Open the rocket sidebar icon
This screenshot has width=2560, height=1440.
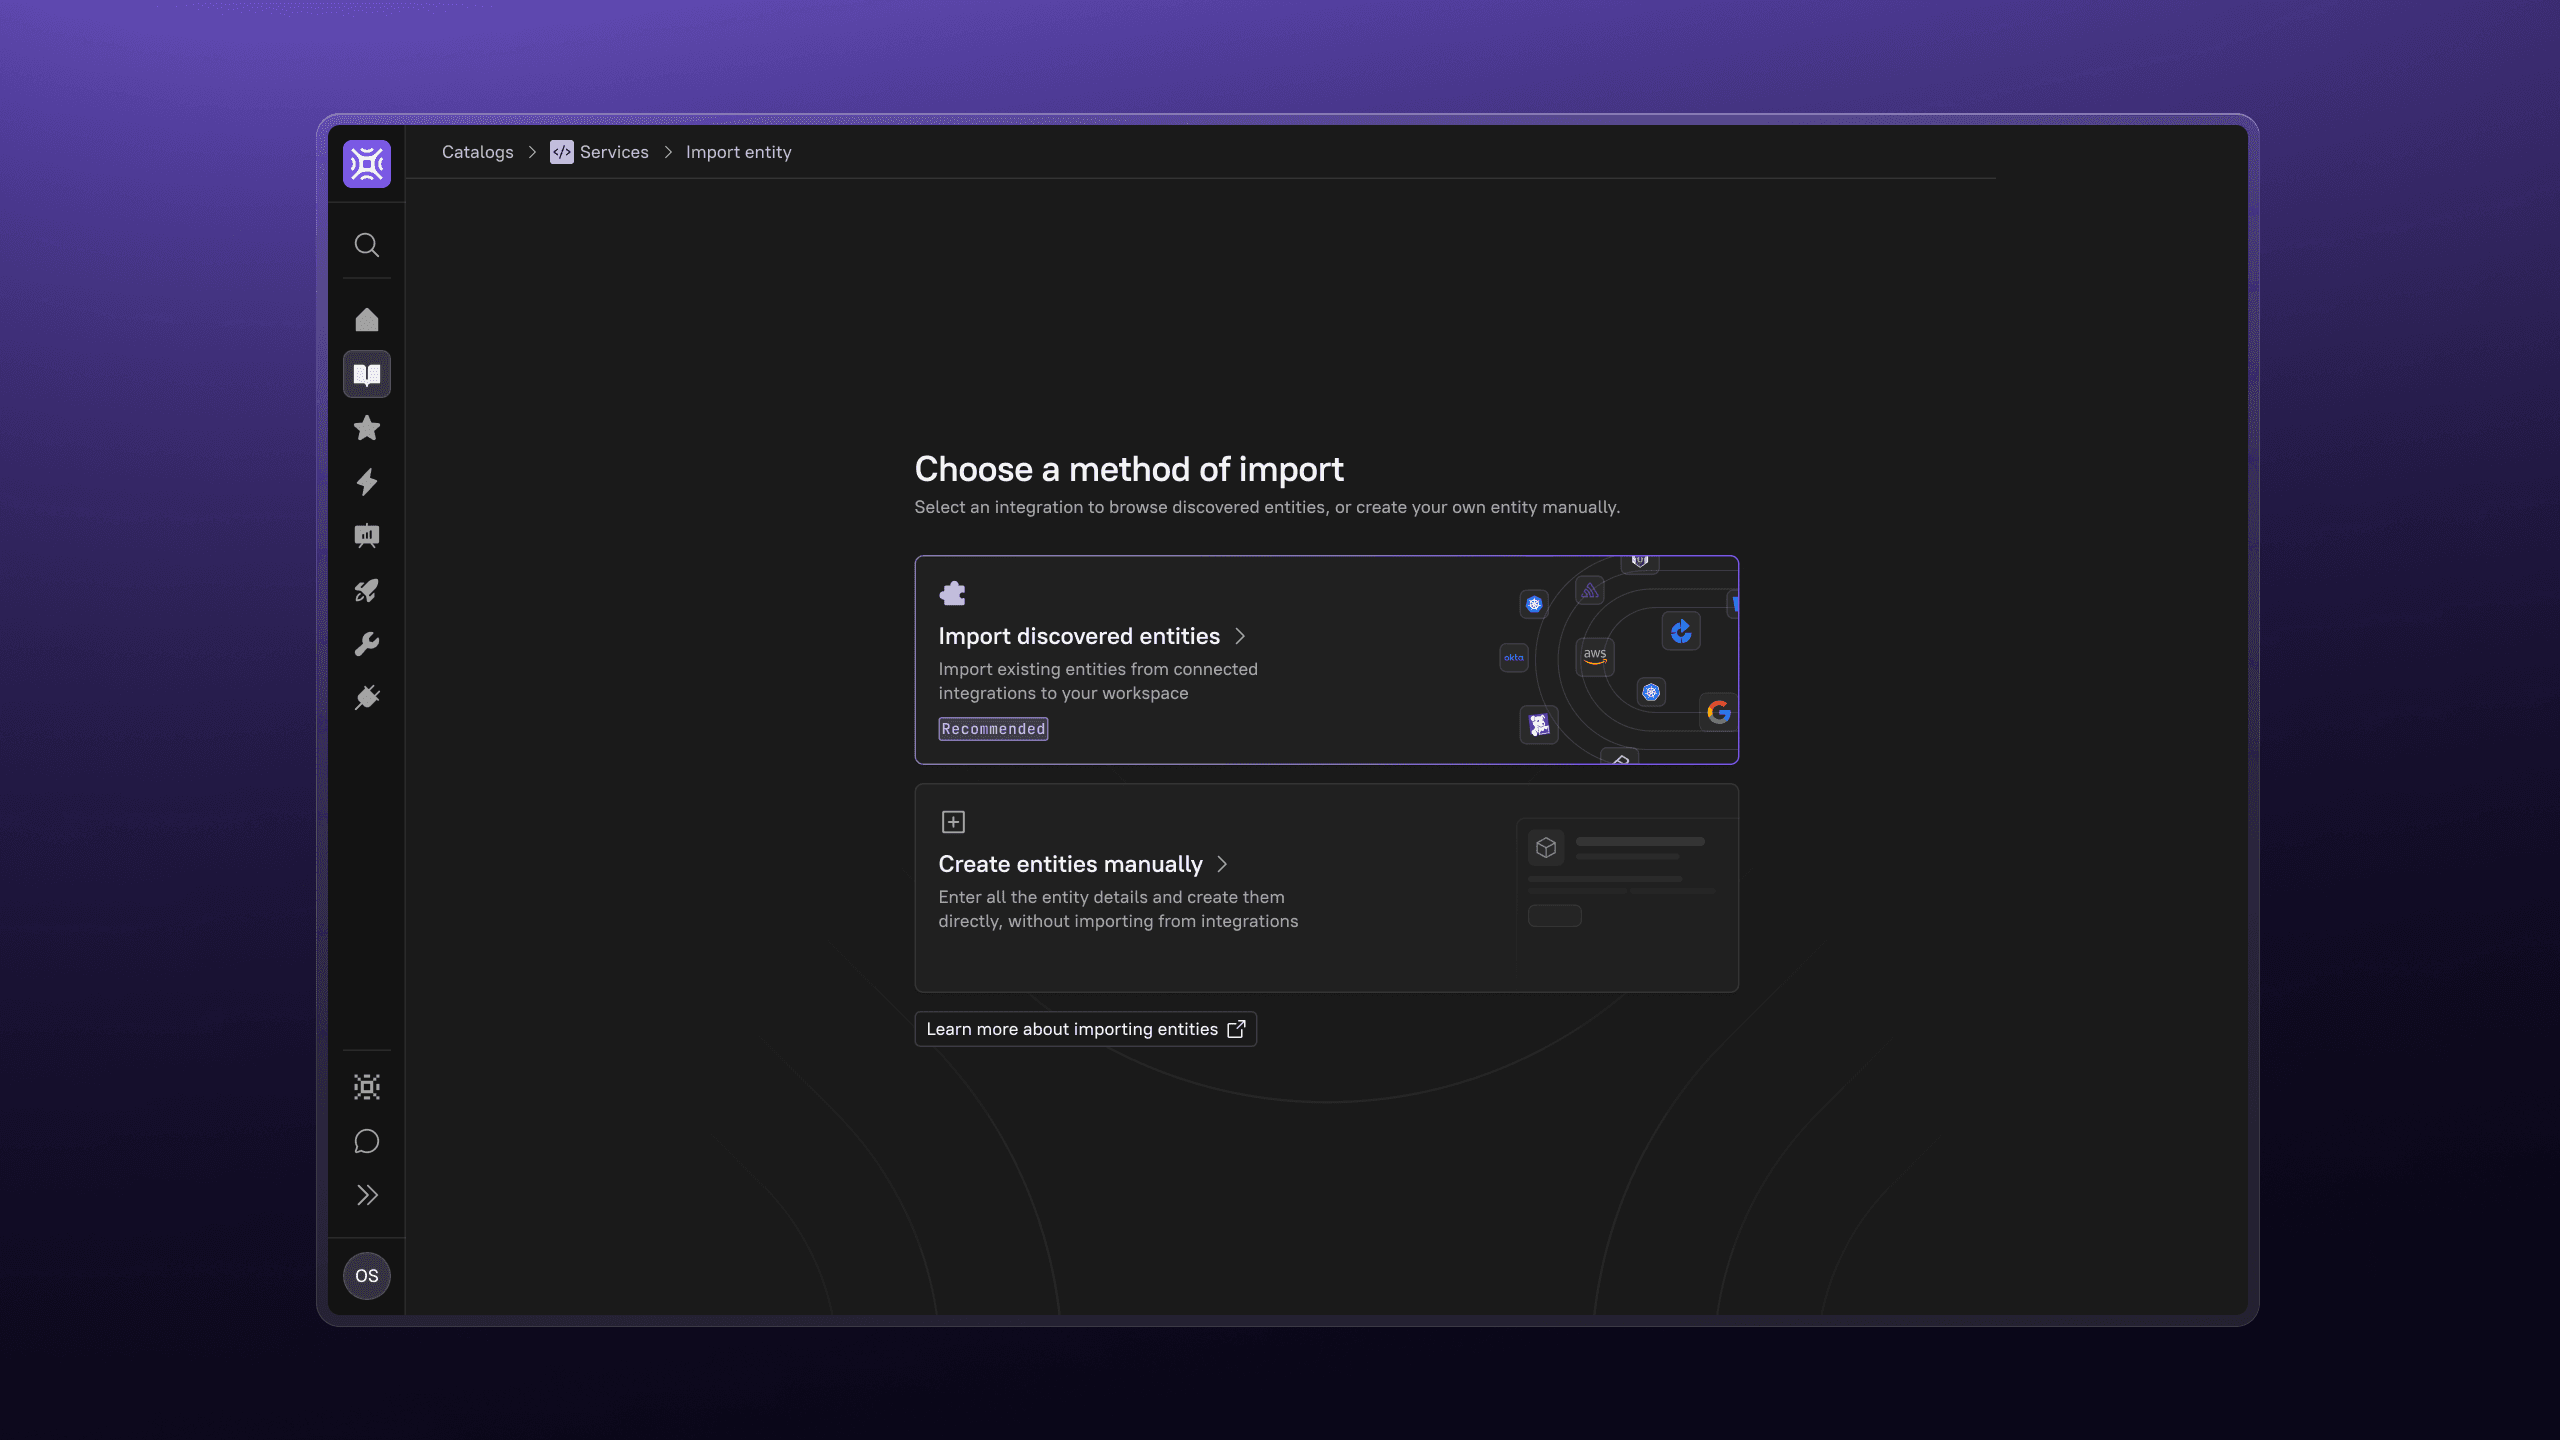pos(367,590)
